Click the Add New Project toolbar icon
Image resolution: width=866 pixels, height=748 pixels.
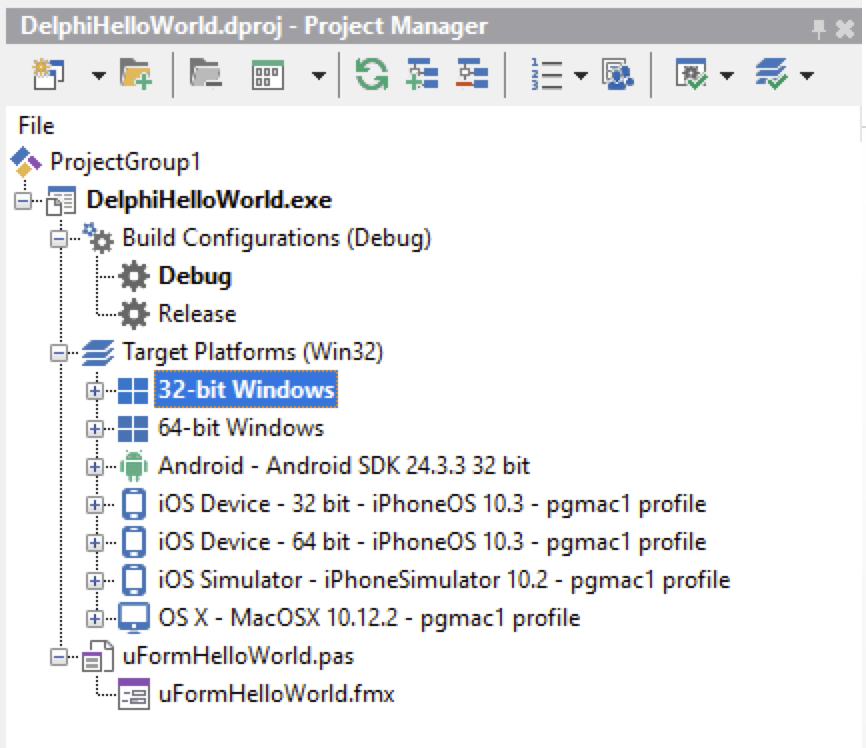48,74
